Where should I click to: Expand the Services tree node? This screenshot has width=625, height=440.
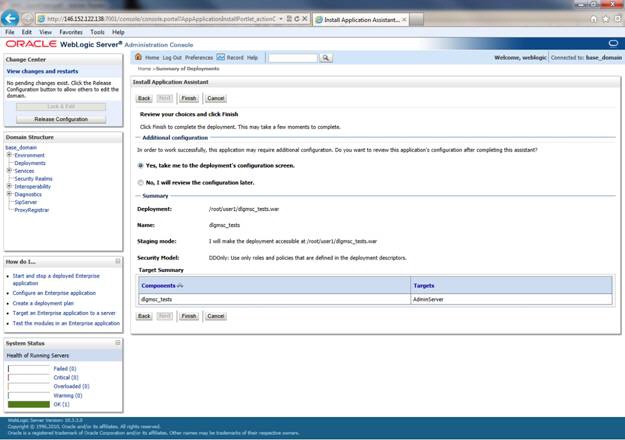9,171
